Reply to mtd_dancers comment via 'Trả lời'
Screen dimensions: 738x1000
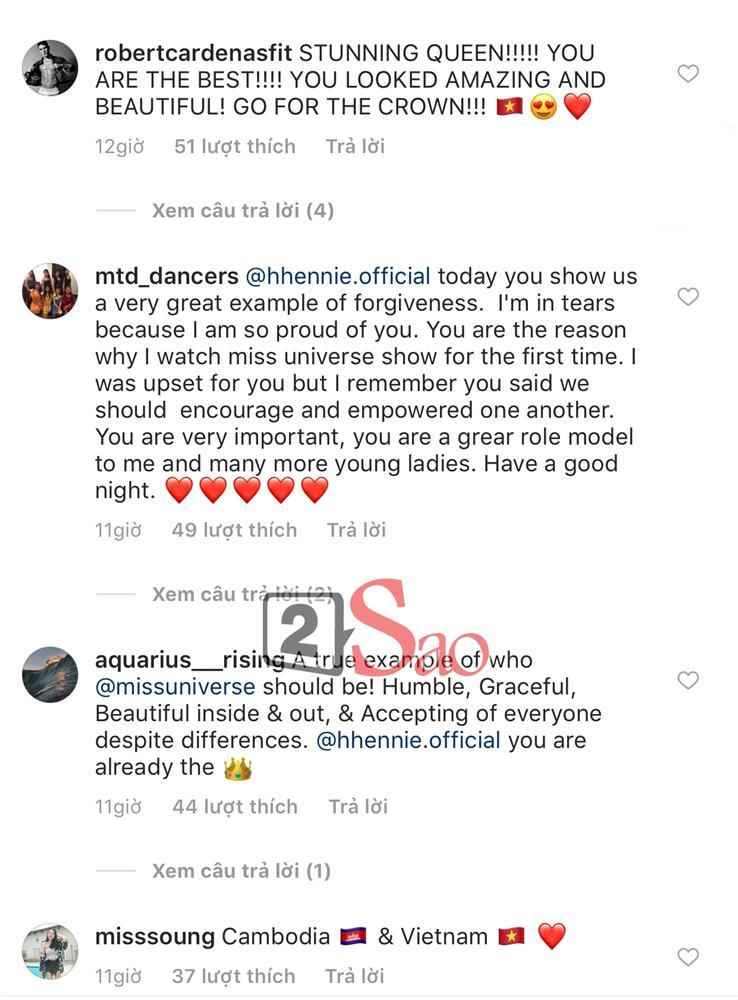tap(356, 530)
